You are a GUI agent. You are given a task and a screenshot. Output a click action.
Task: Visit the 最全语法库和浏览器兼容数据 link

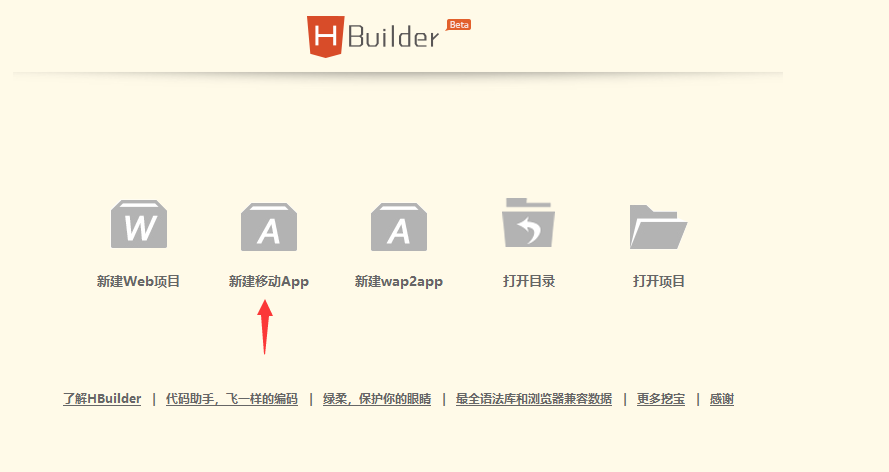coord(533,399)
